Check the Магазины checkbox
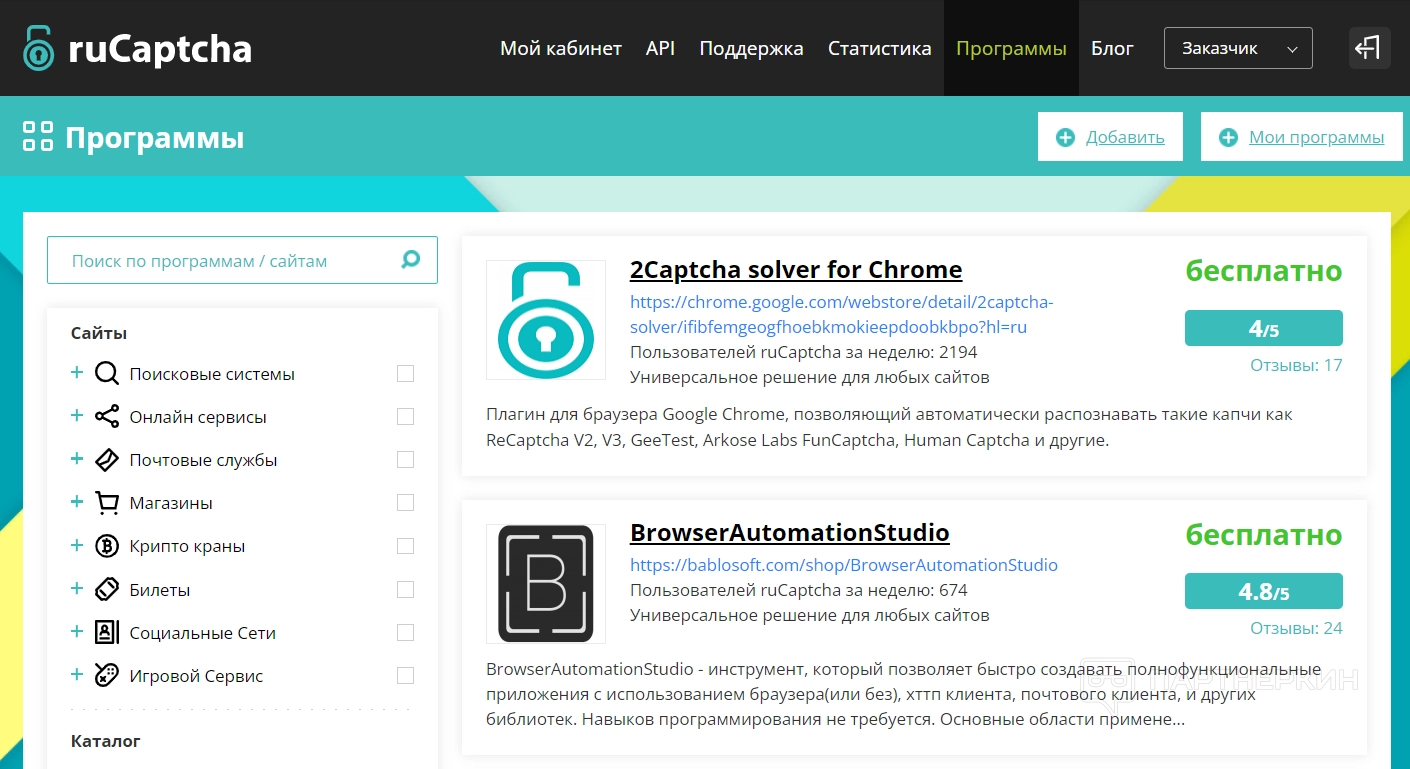 tap(405, 503)
